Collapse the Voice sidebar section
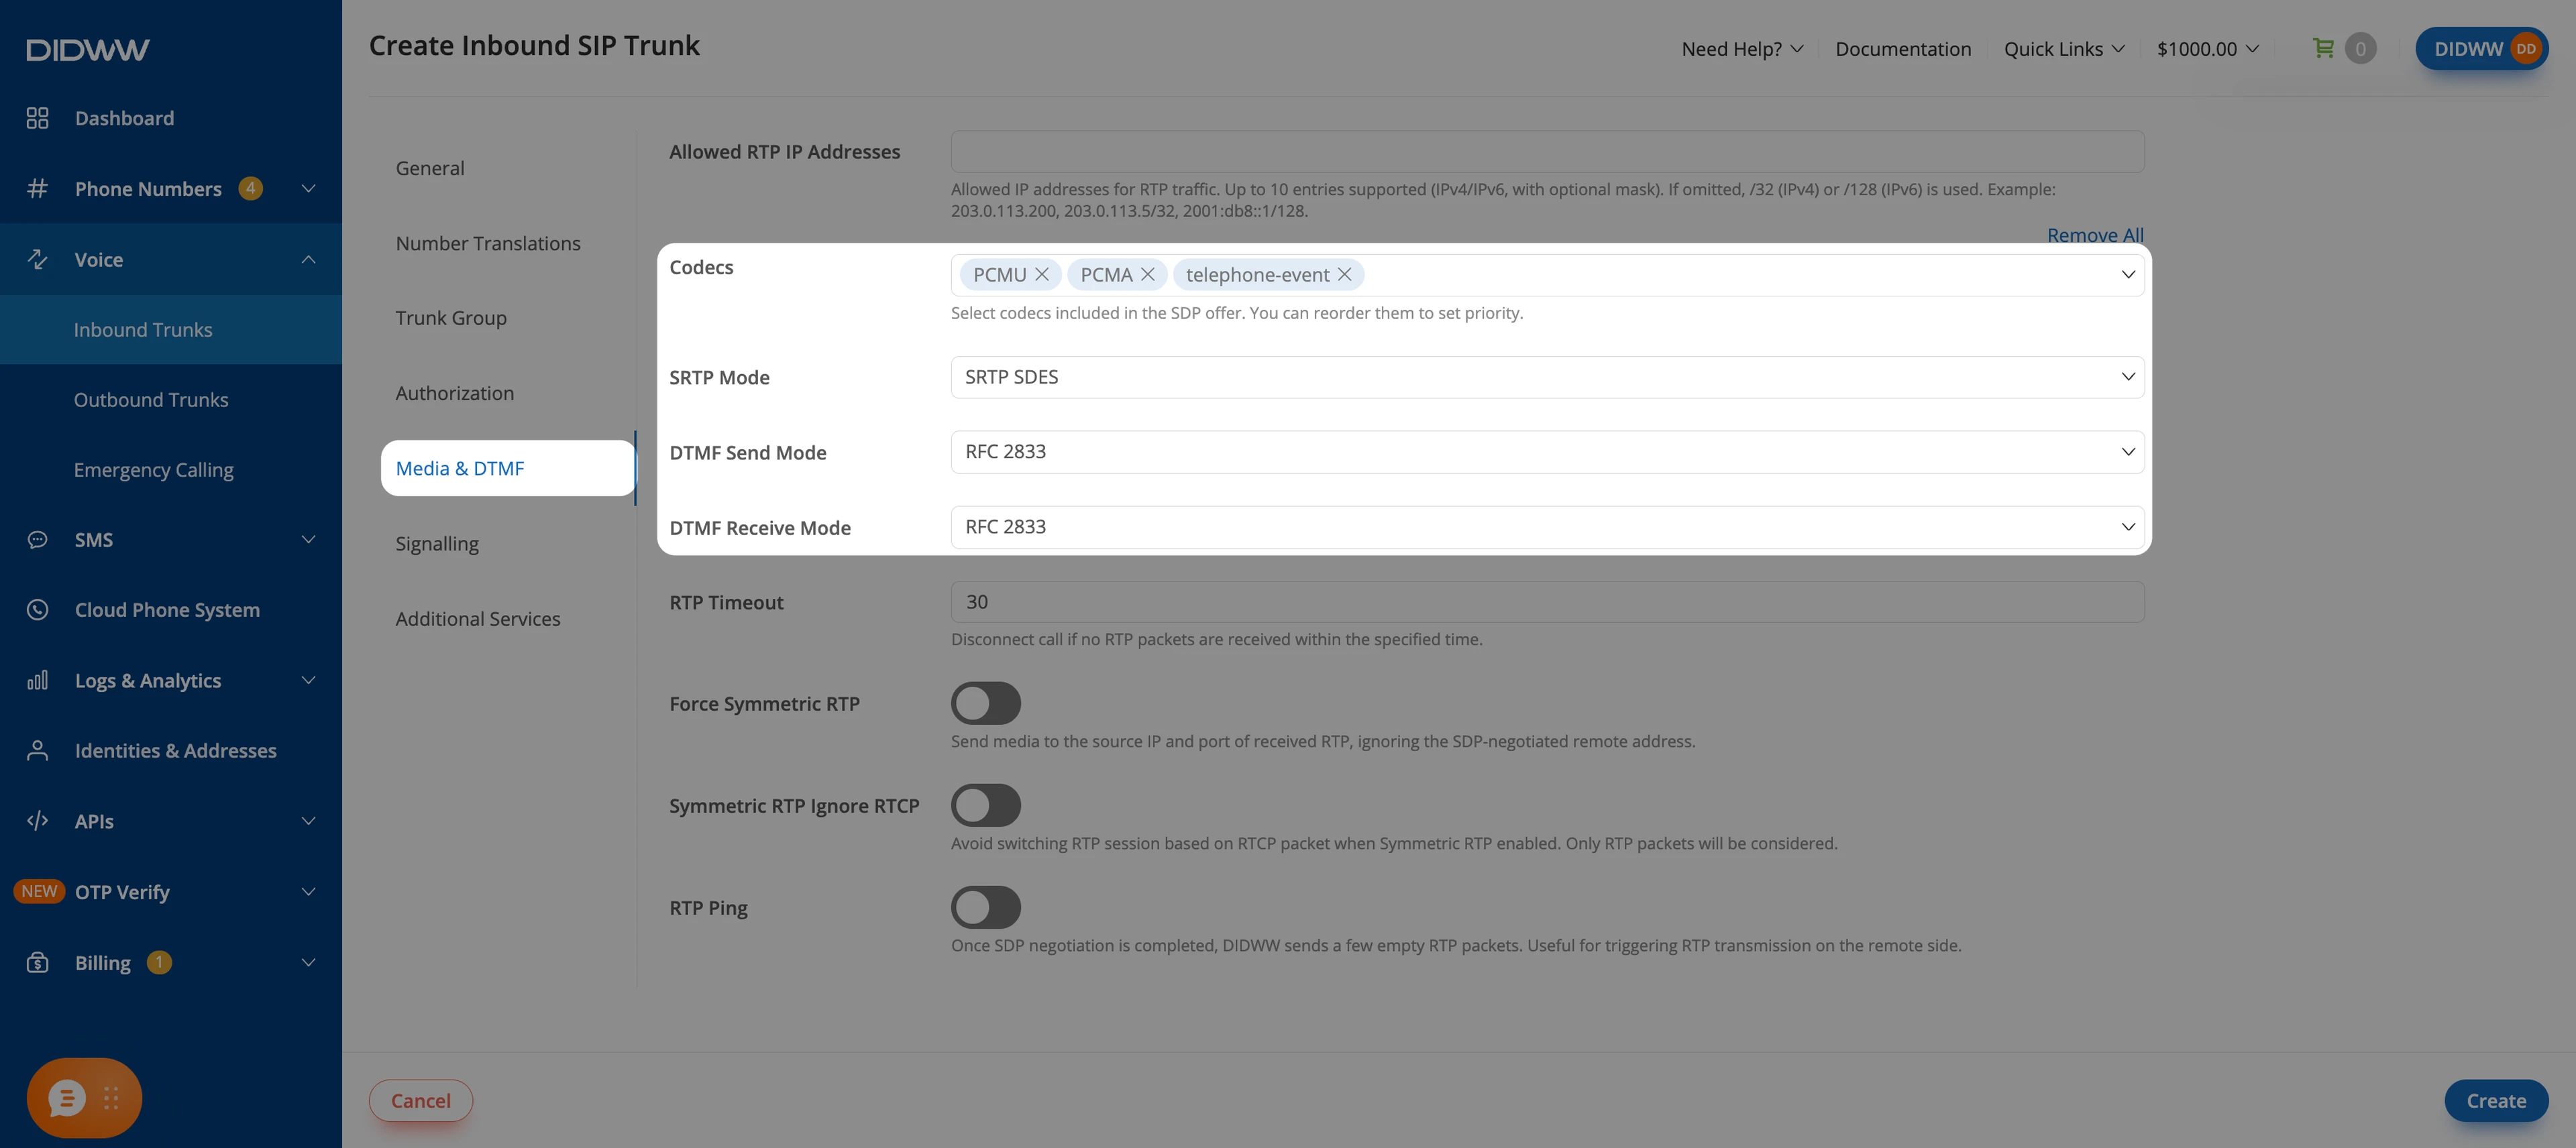This screenshot has height=1148, width=2576. pyautogui.click(x=308, y=259)
